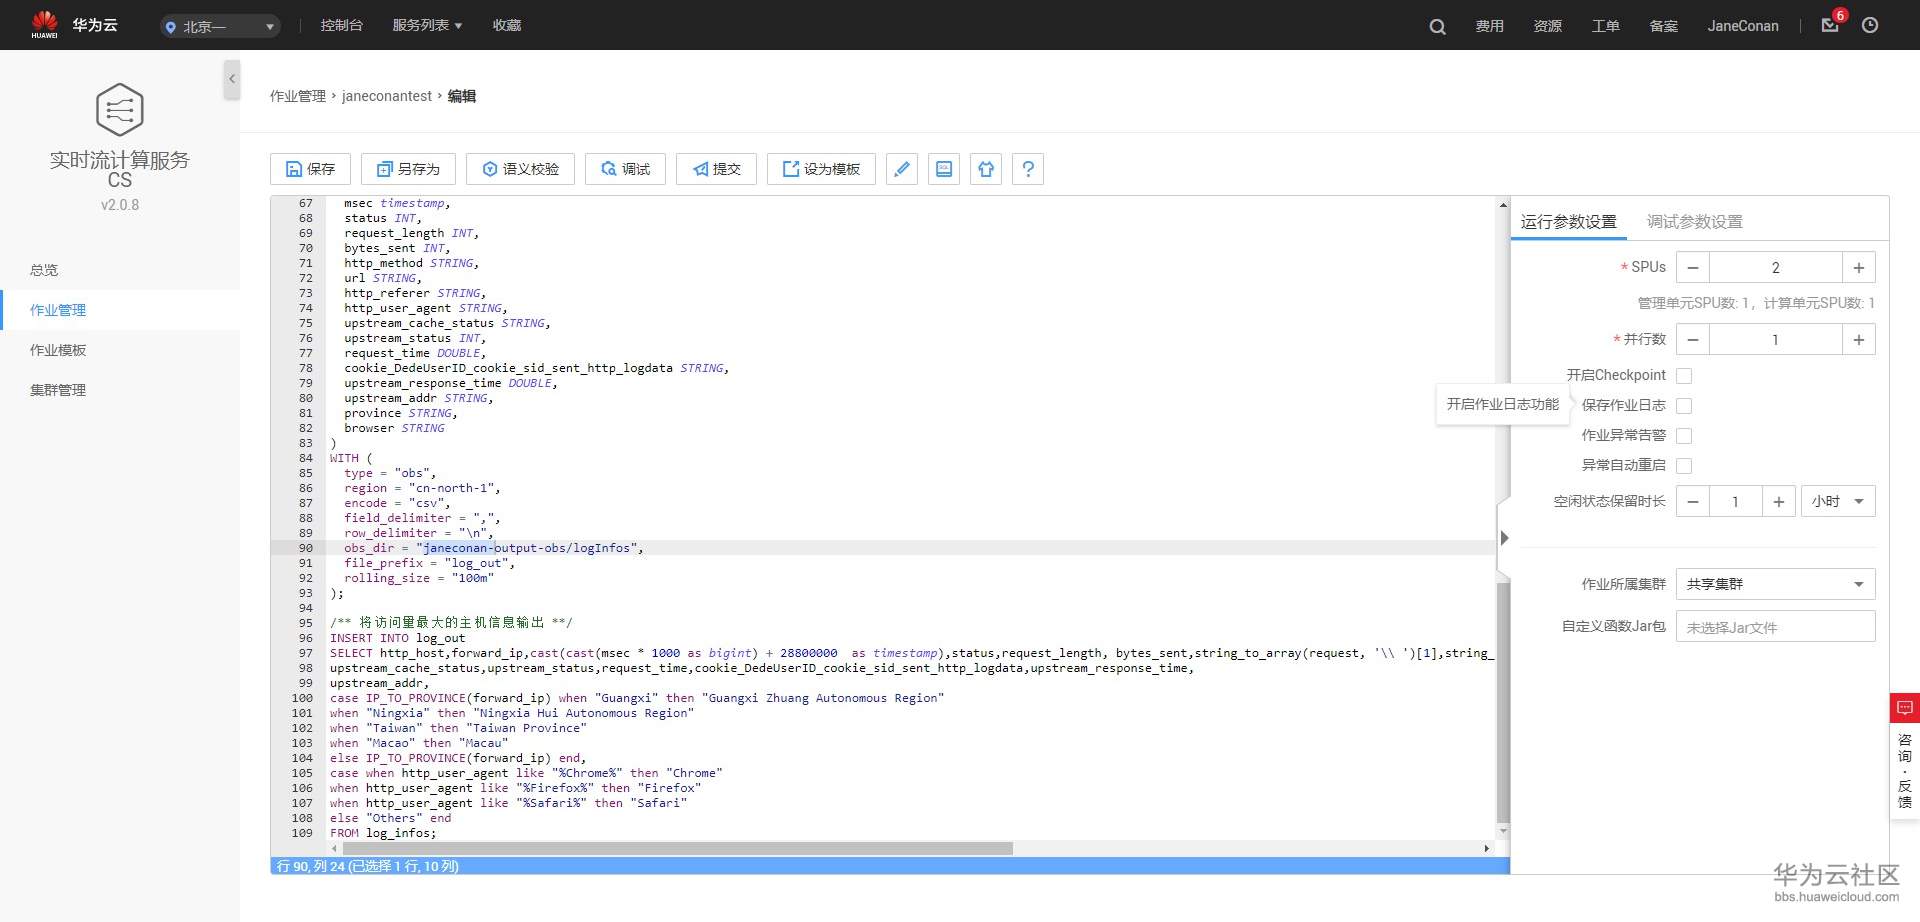This screenshot has width=1920, height=922.
Task: Open the 小时 time unit dropdown
Action: click(1838, 502)
